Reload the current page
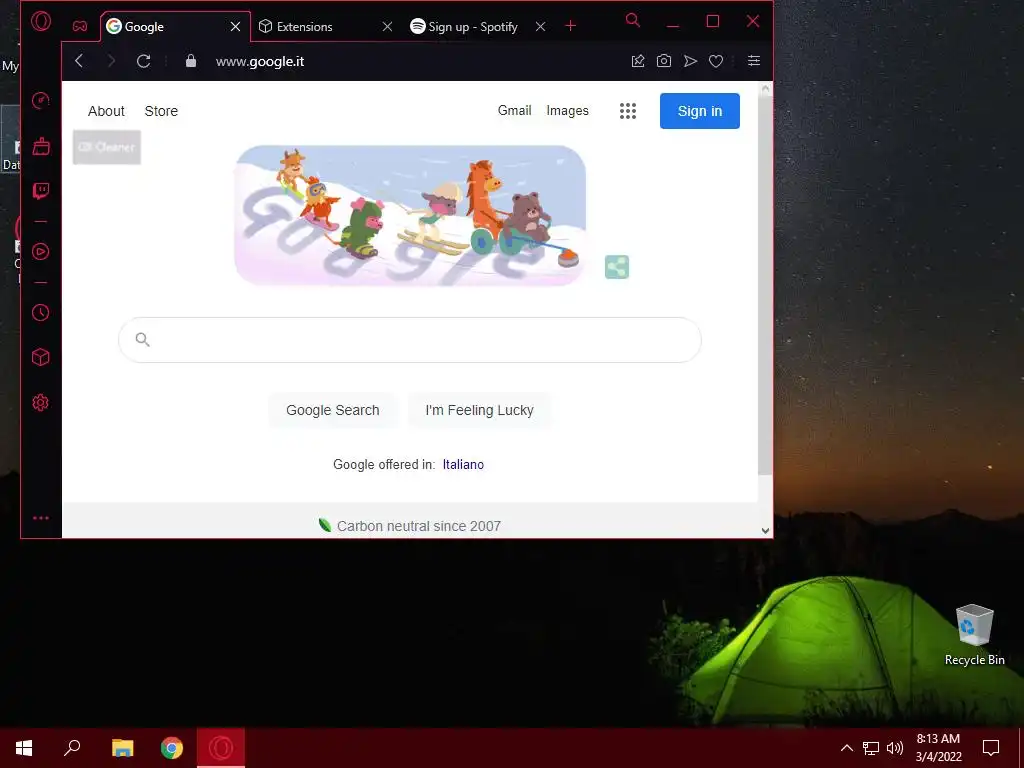The image size is (1024, 768). tap(144, 61)
